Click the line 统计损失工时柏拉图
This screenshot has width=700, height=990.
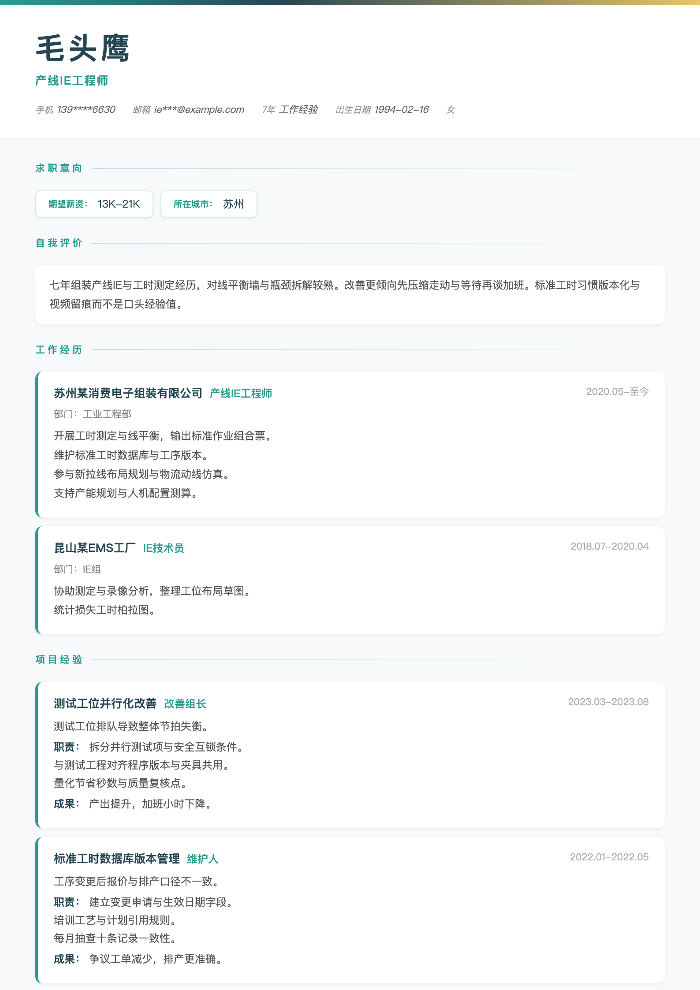click(105, 611)
